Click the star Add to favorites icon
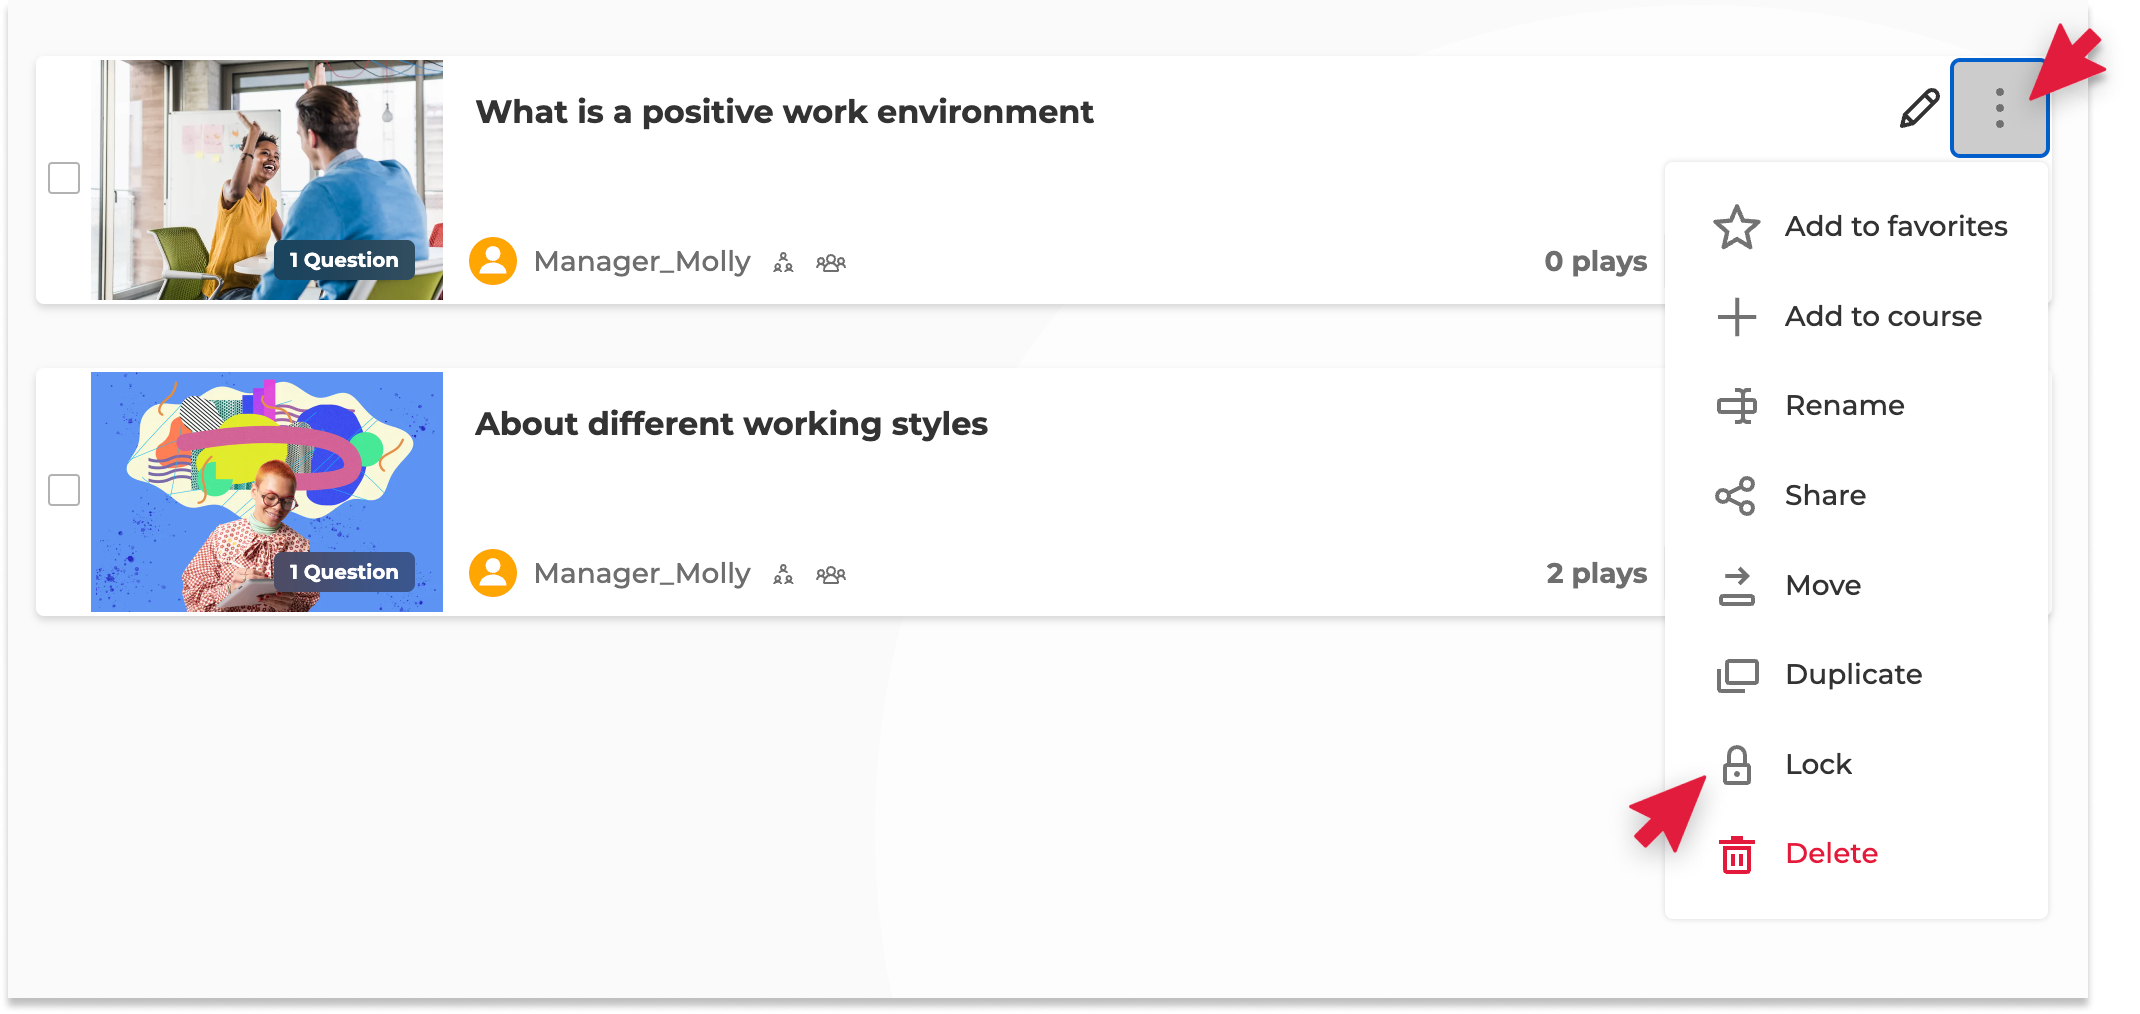The height and width of the screenshot is (1014, 2140). pos(1736,227)
